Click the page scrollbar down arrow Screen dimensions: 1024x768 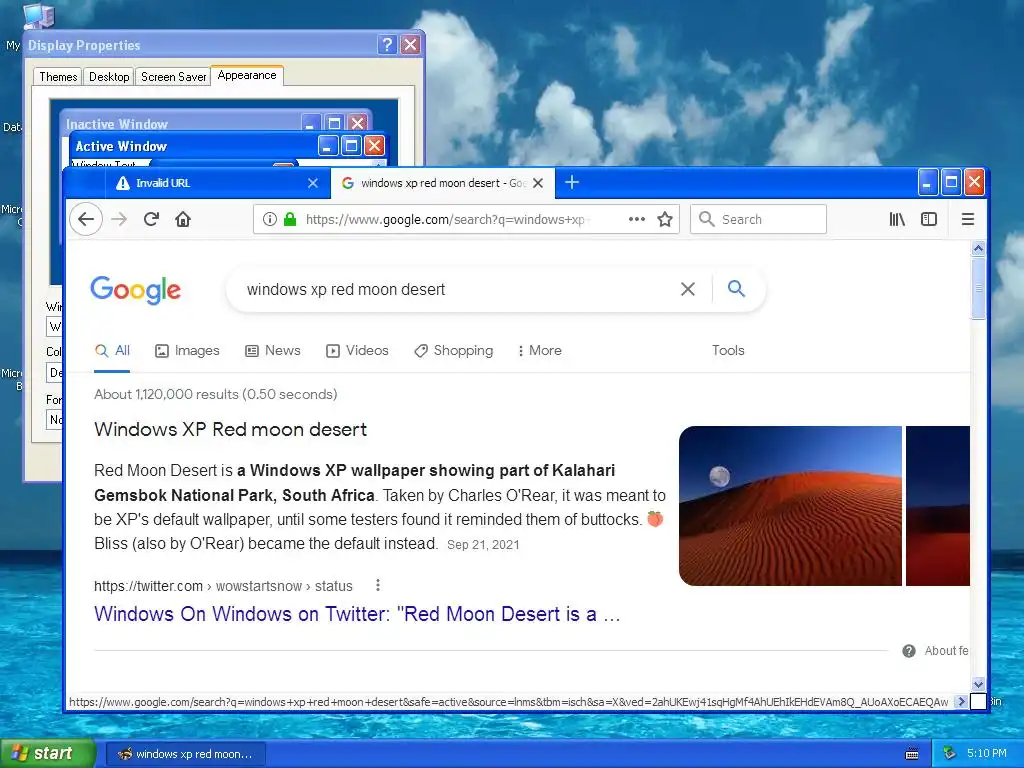coord(978,684)
